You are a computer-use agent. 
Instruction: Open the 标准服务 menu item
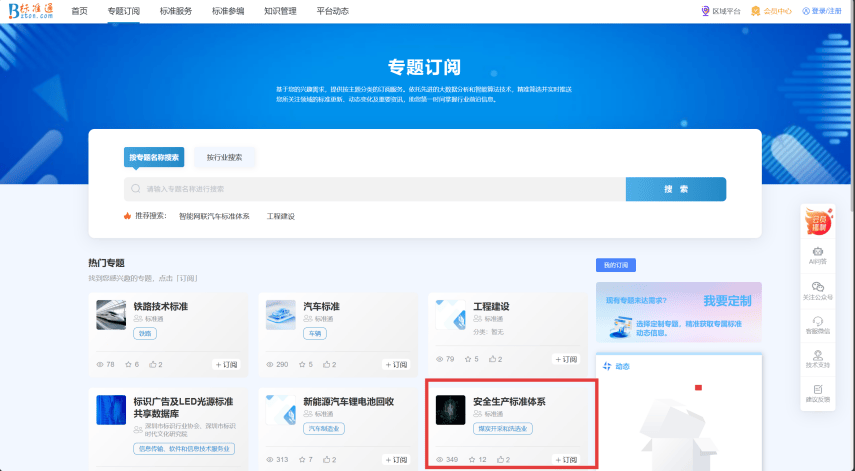click(175, 11)
